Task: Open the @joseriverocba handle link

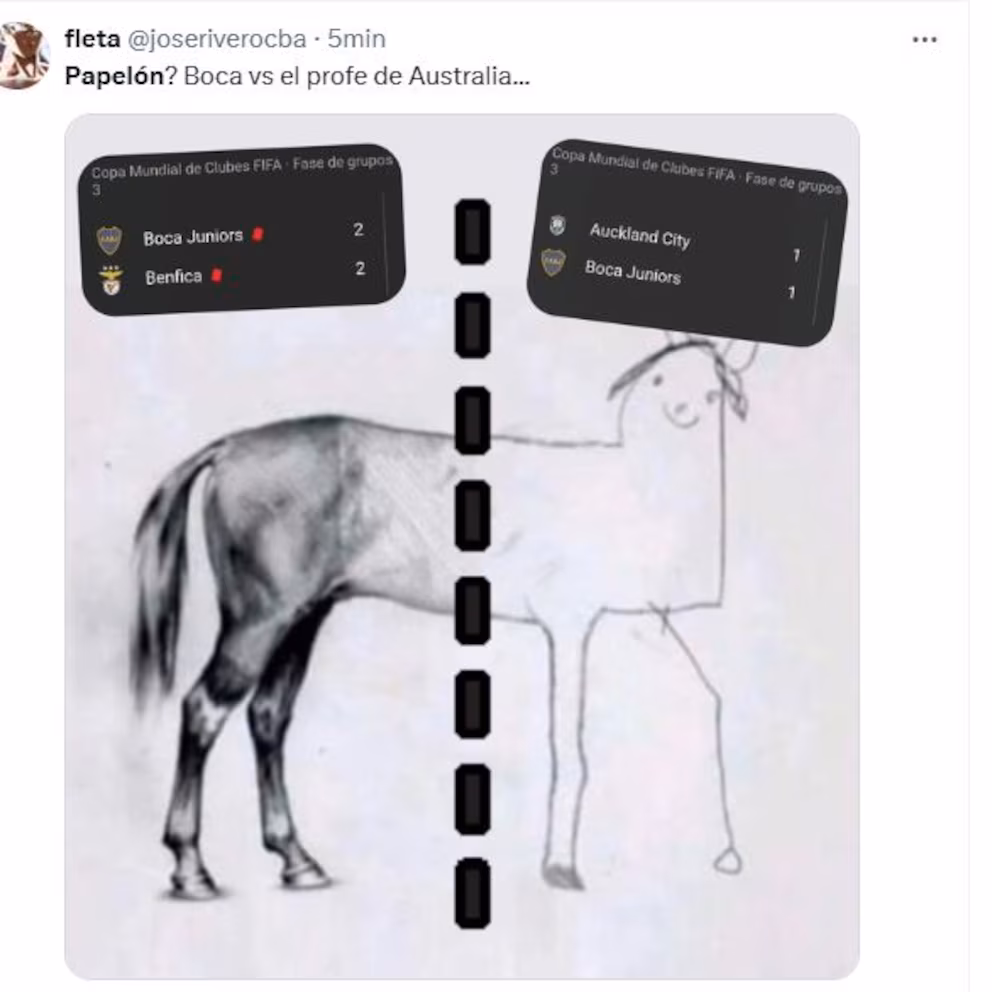Action: (x=217, y=39)
